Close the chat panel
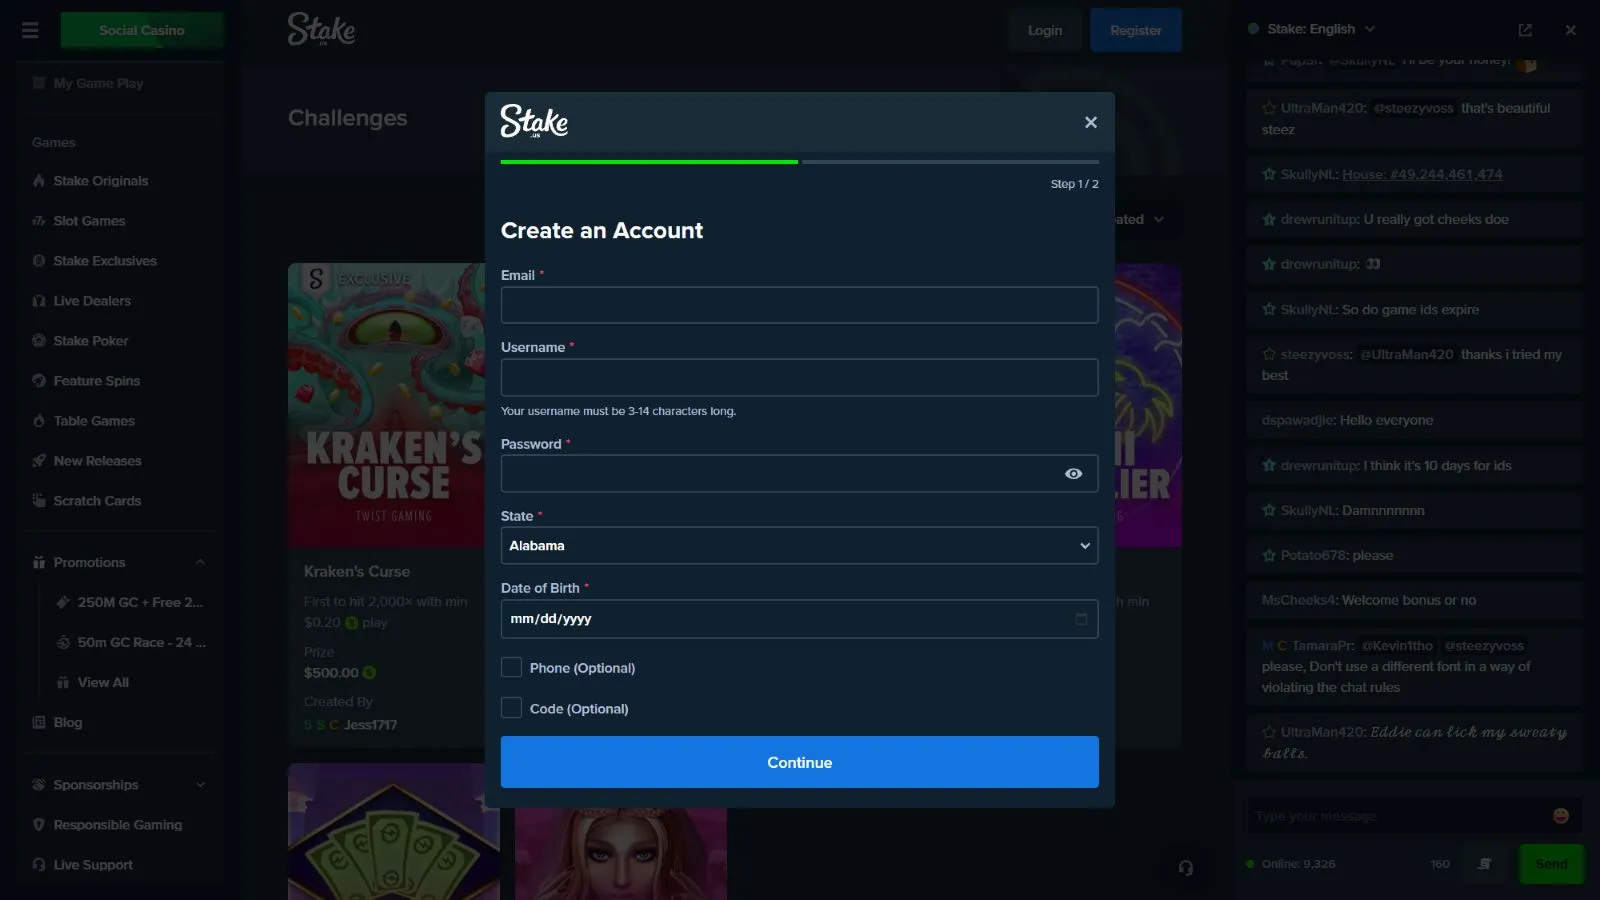This screenshot has width=1600, height=900. tap(1571, 30)
